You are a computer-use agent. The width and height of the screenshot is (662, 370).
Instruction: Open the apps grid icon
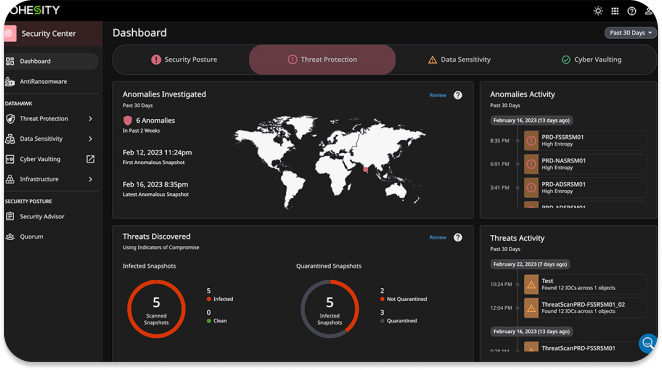pyautogui.click(x=615, y=11)
